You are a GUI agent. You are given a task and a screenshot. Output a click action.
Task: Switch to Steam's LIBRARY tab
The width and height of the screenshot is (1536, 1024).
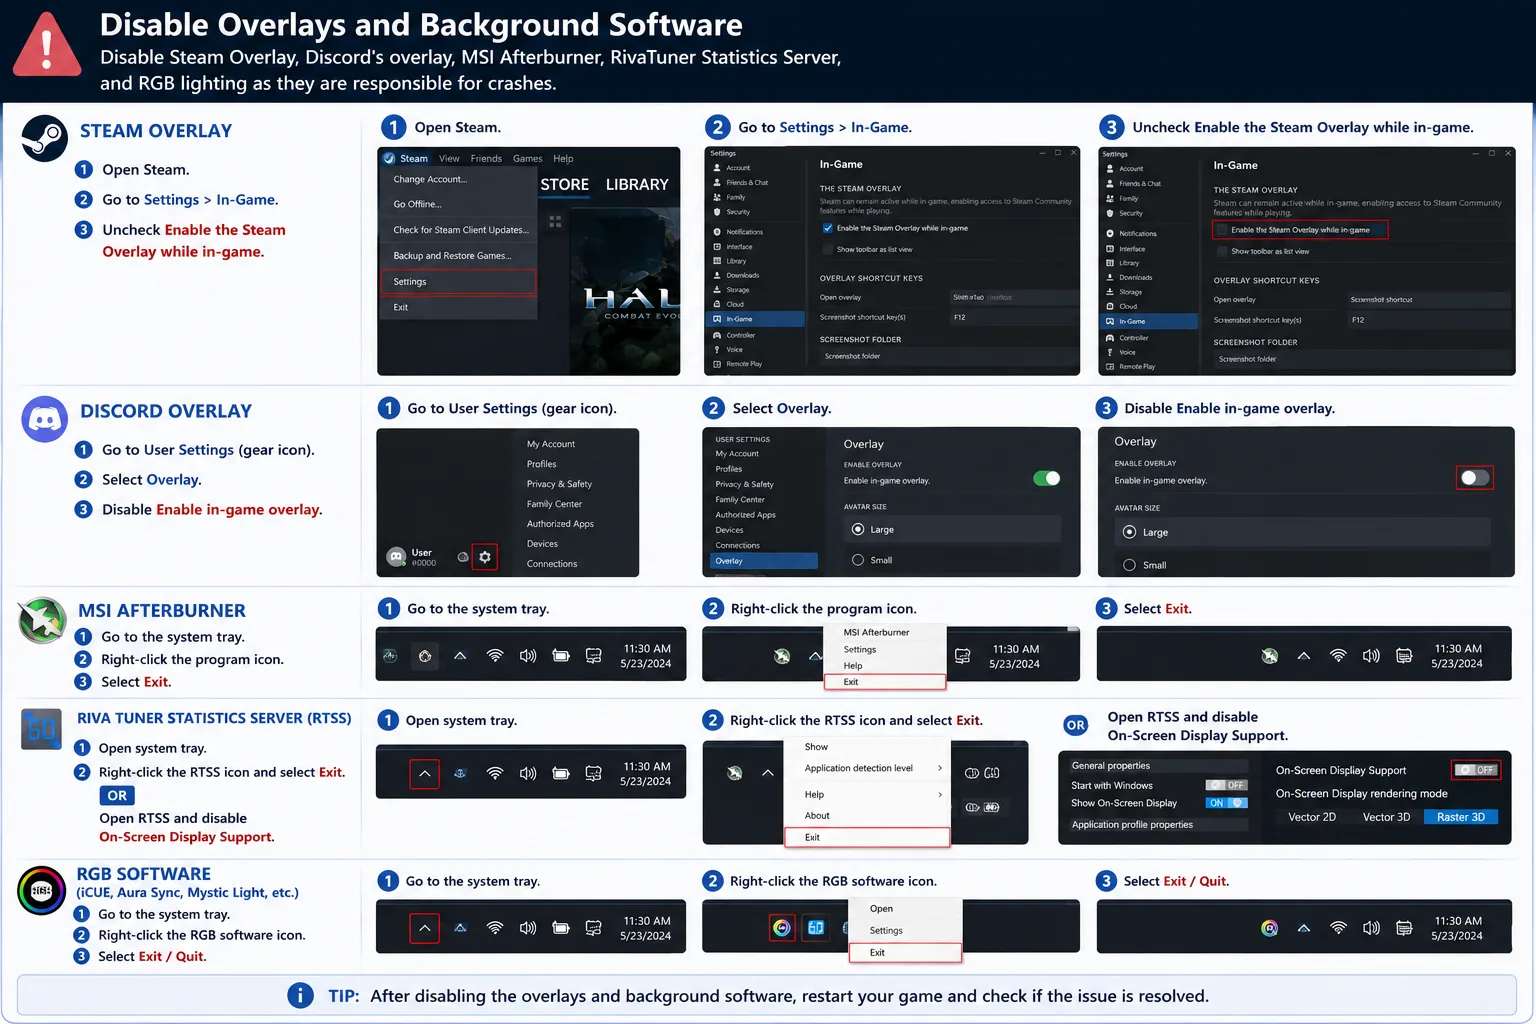[637, 185]
